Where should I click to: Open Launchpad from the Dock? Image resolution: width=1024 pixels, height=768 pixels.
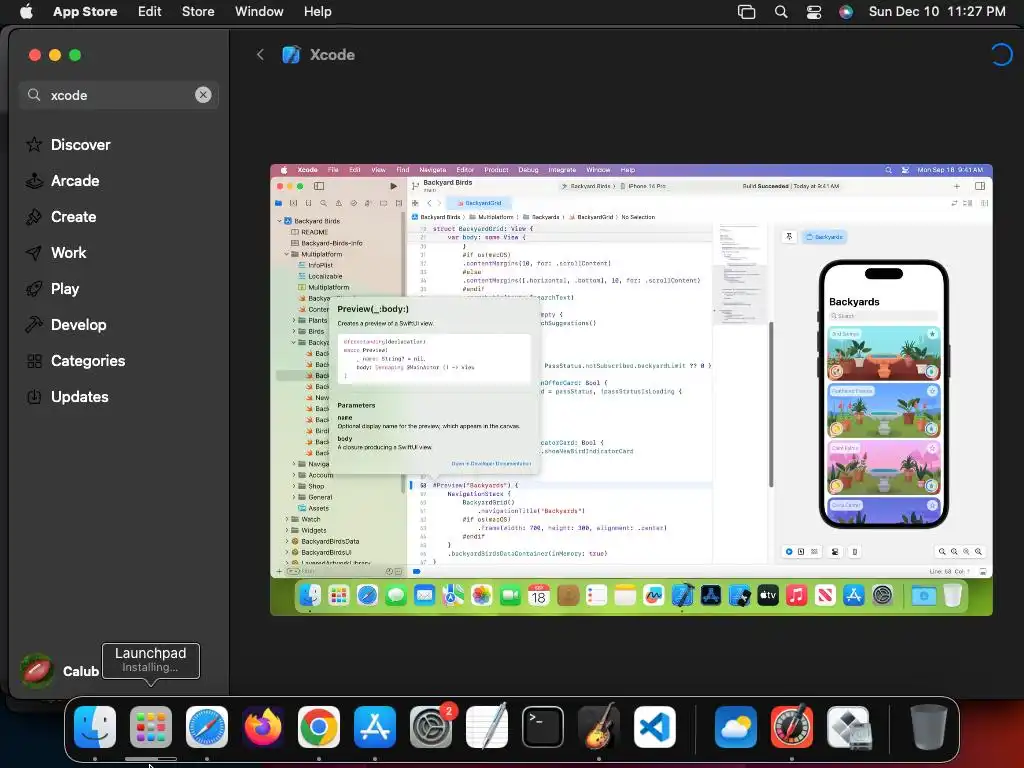tap(151, 727)
